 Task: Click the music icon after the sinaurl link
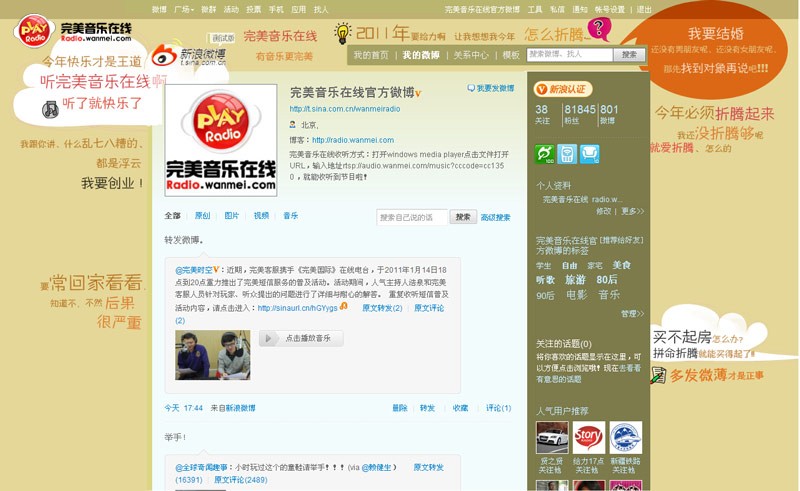(x=344, y=307)
